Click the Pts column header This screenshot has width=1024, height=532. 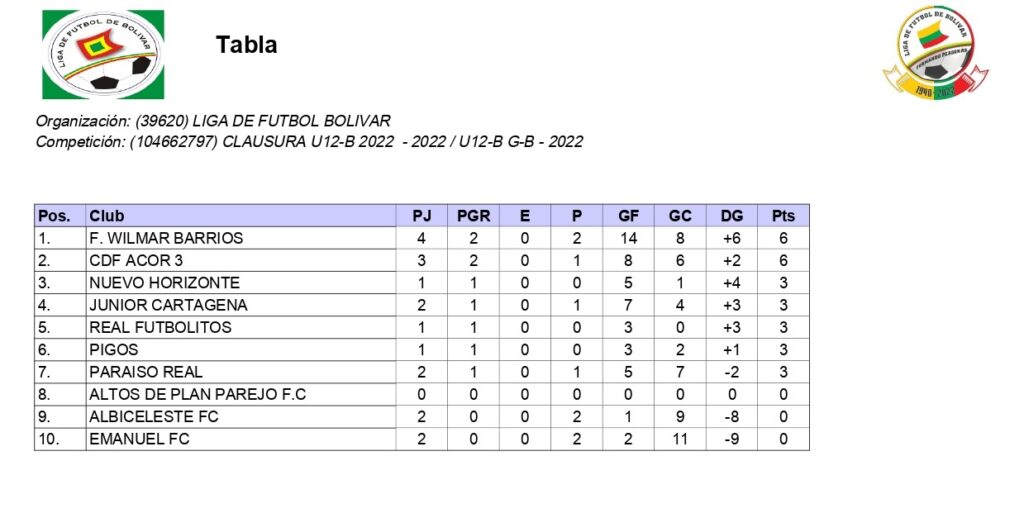click(783, 216)
